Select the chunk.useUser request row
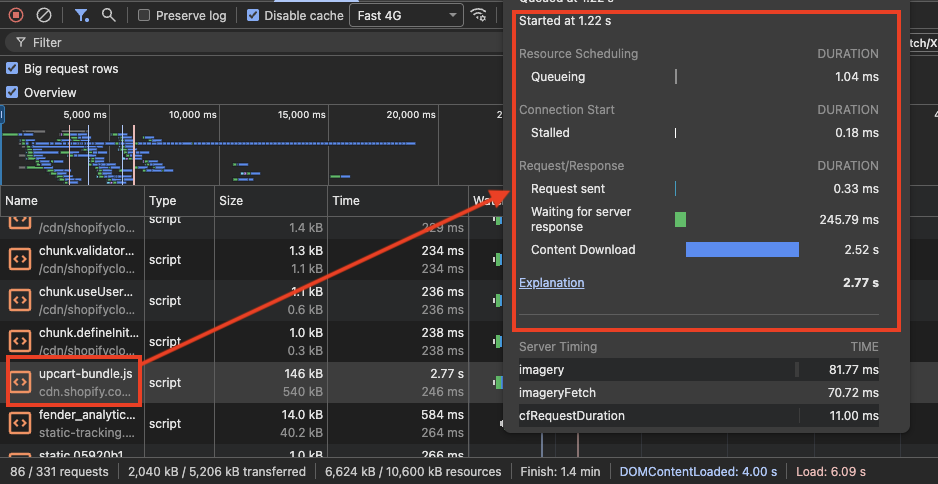The image size is (938, 484). (251, 300)
